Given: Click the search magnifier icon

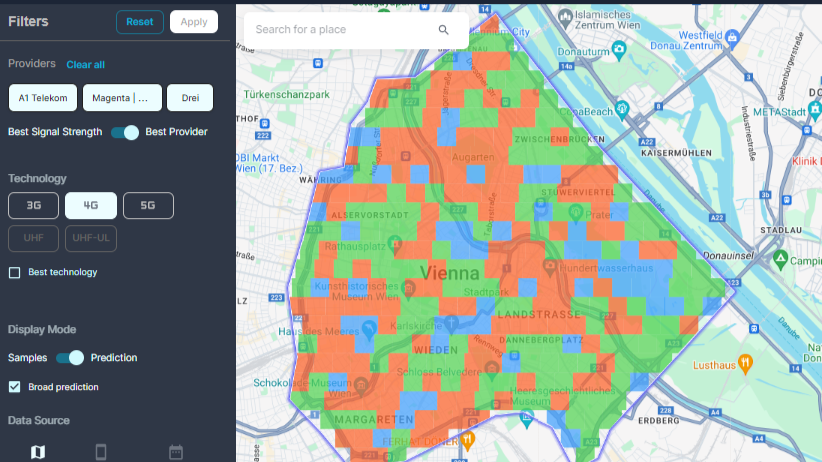Looking at the screenshot, I should [x=443, y=30].
